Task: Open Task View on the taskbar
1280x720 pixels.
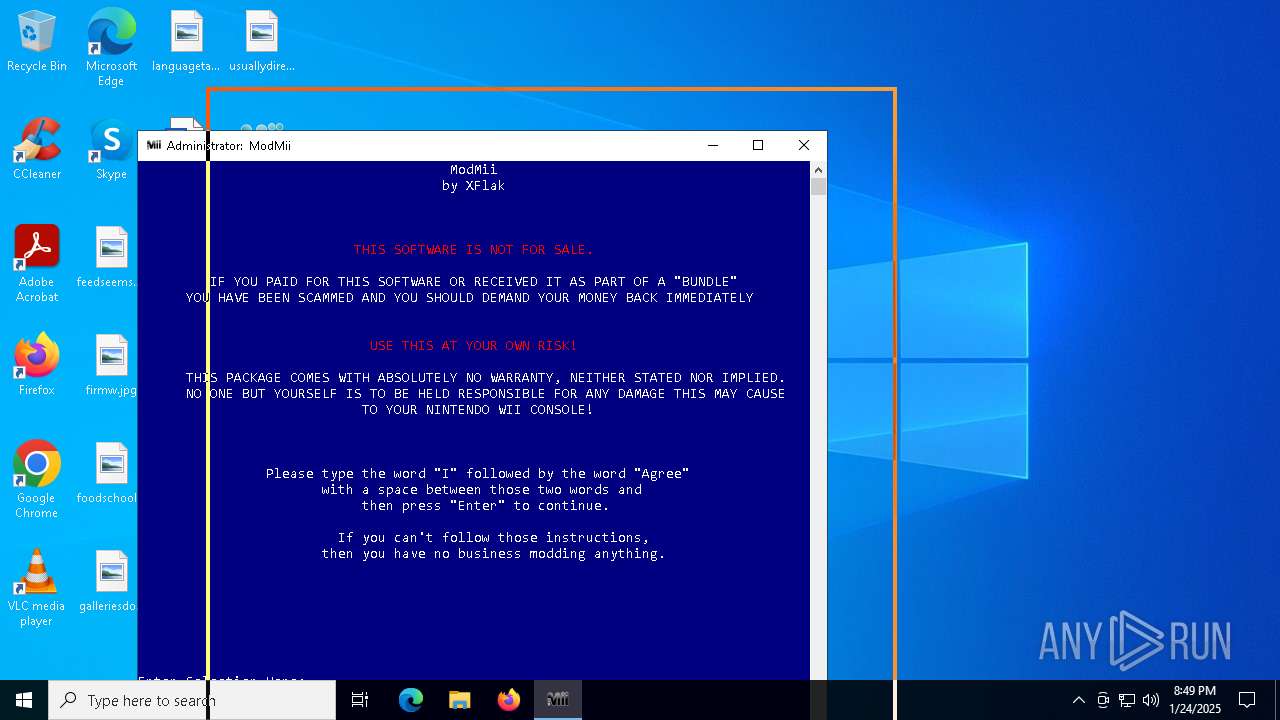Action: (x=360, y=700)
